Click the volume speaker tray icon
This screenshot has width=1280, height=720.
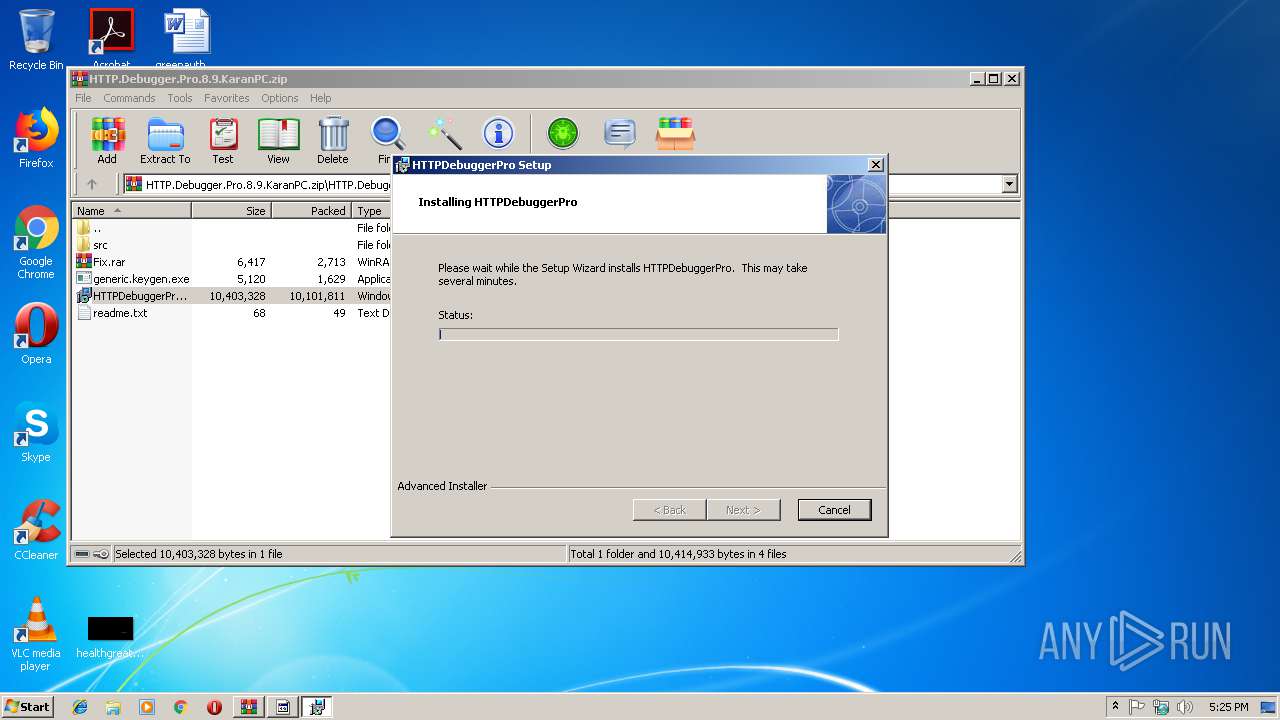(x=1185, y=707)
